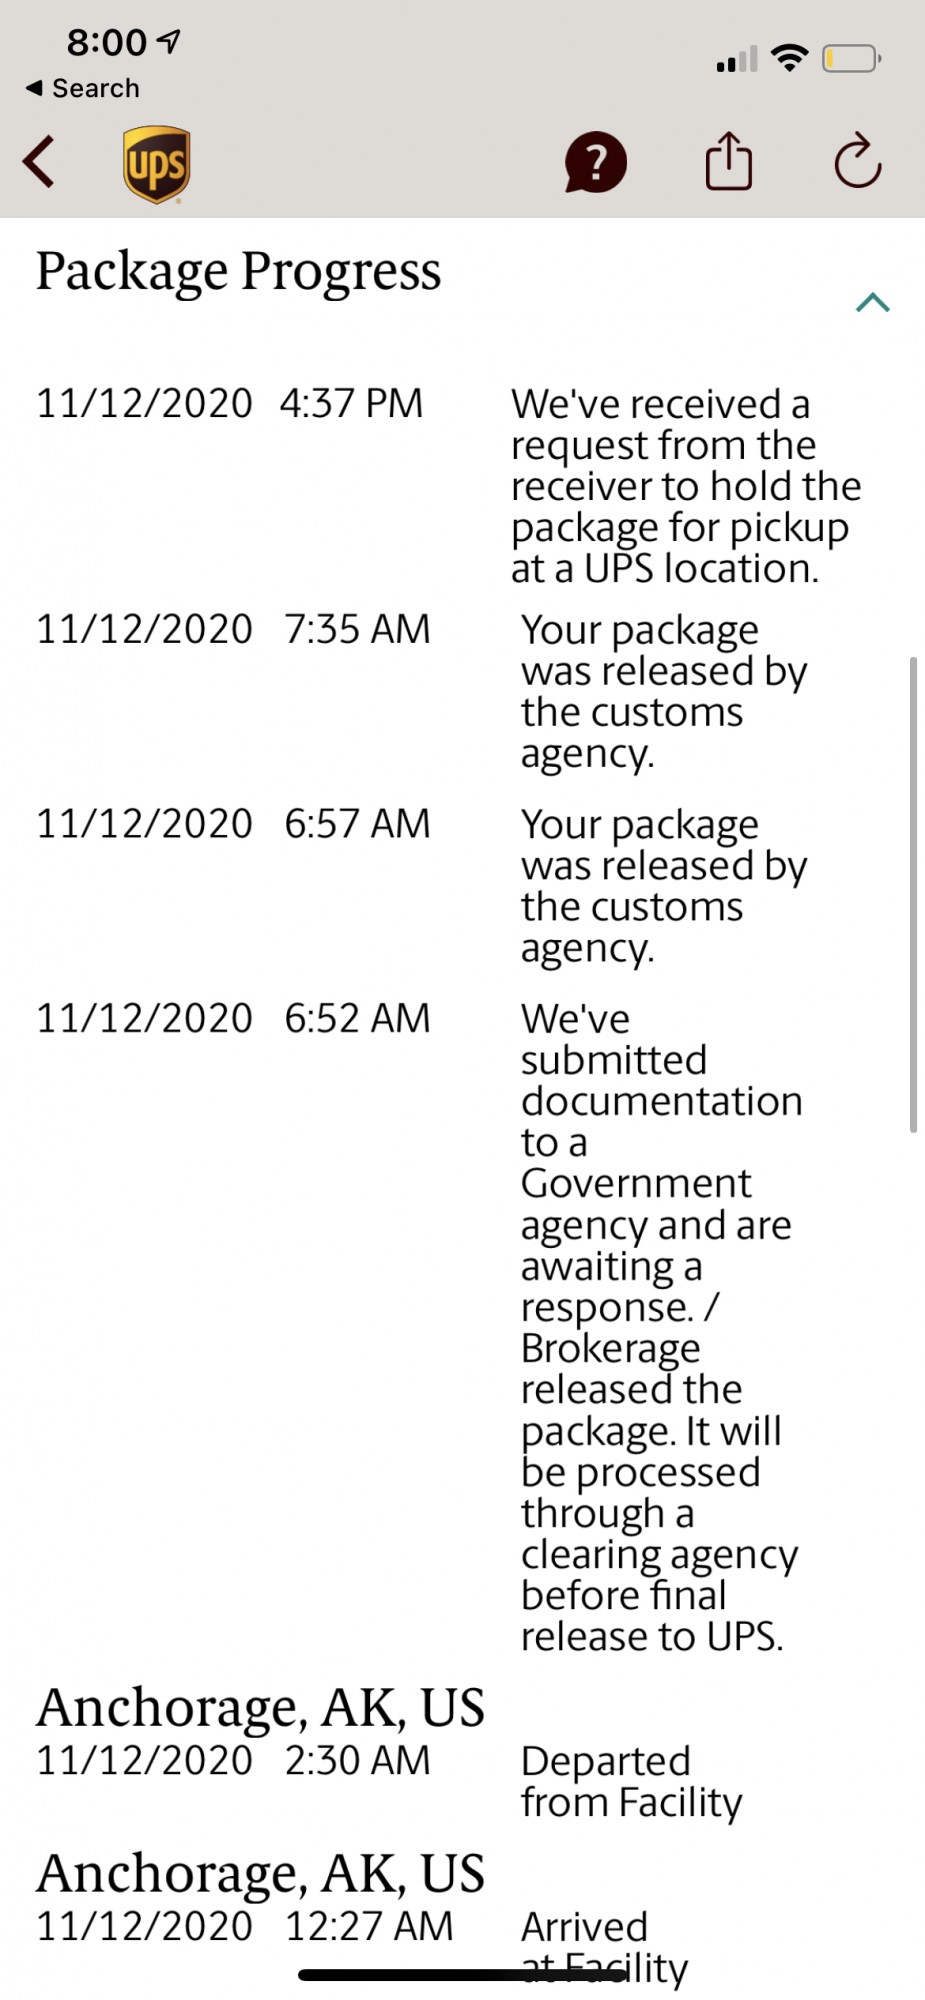This screenshot has width=925, height=2000.
Task: Tap the vertical scrollbar on the right
Action: coord(913,894)
